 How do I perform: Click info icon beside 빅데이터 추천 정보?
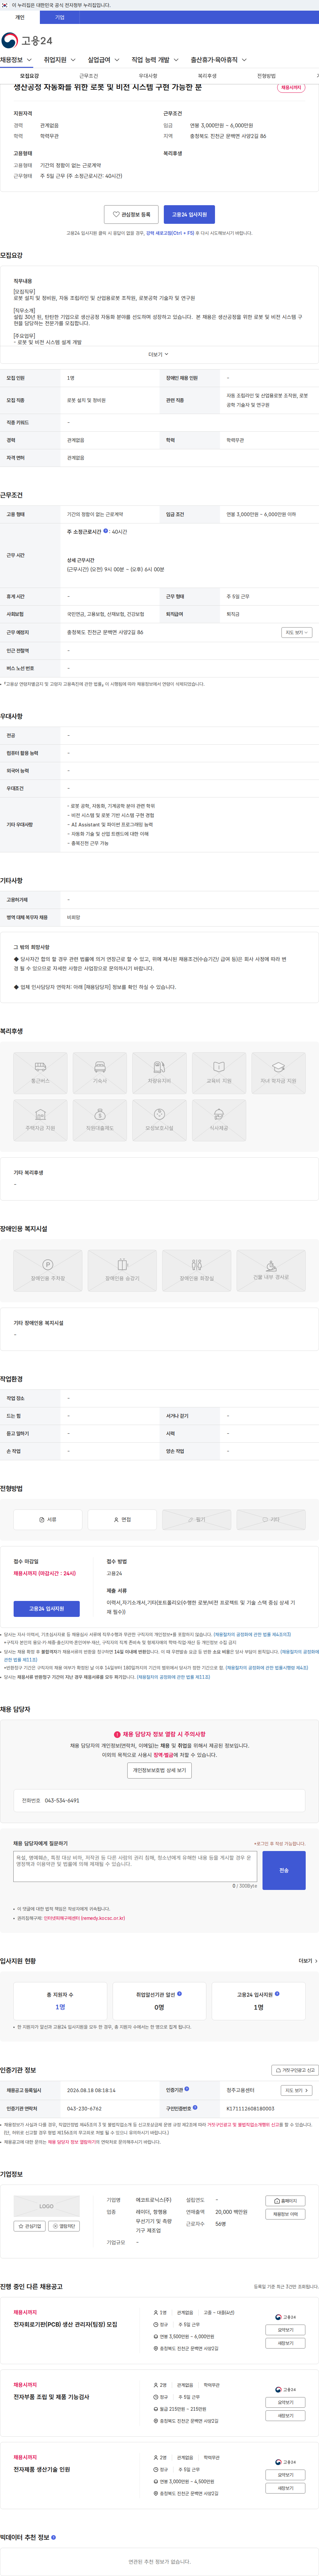[x=53, y=2537]
